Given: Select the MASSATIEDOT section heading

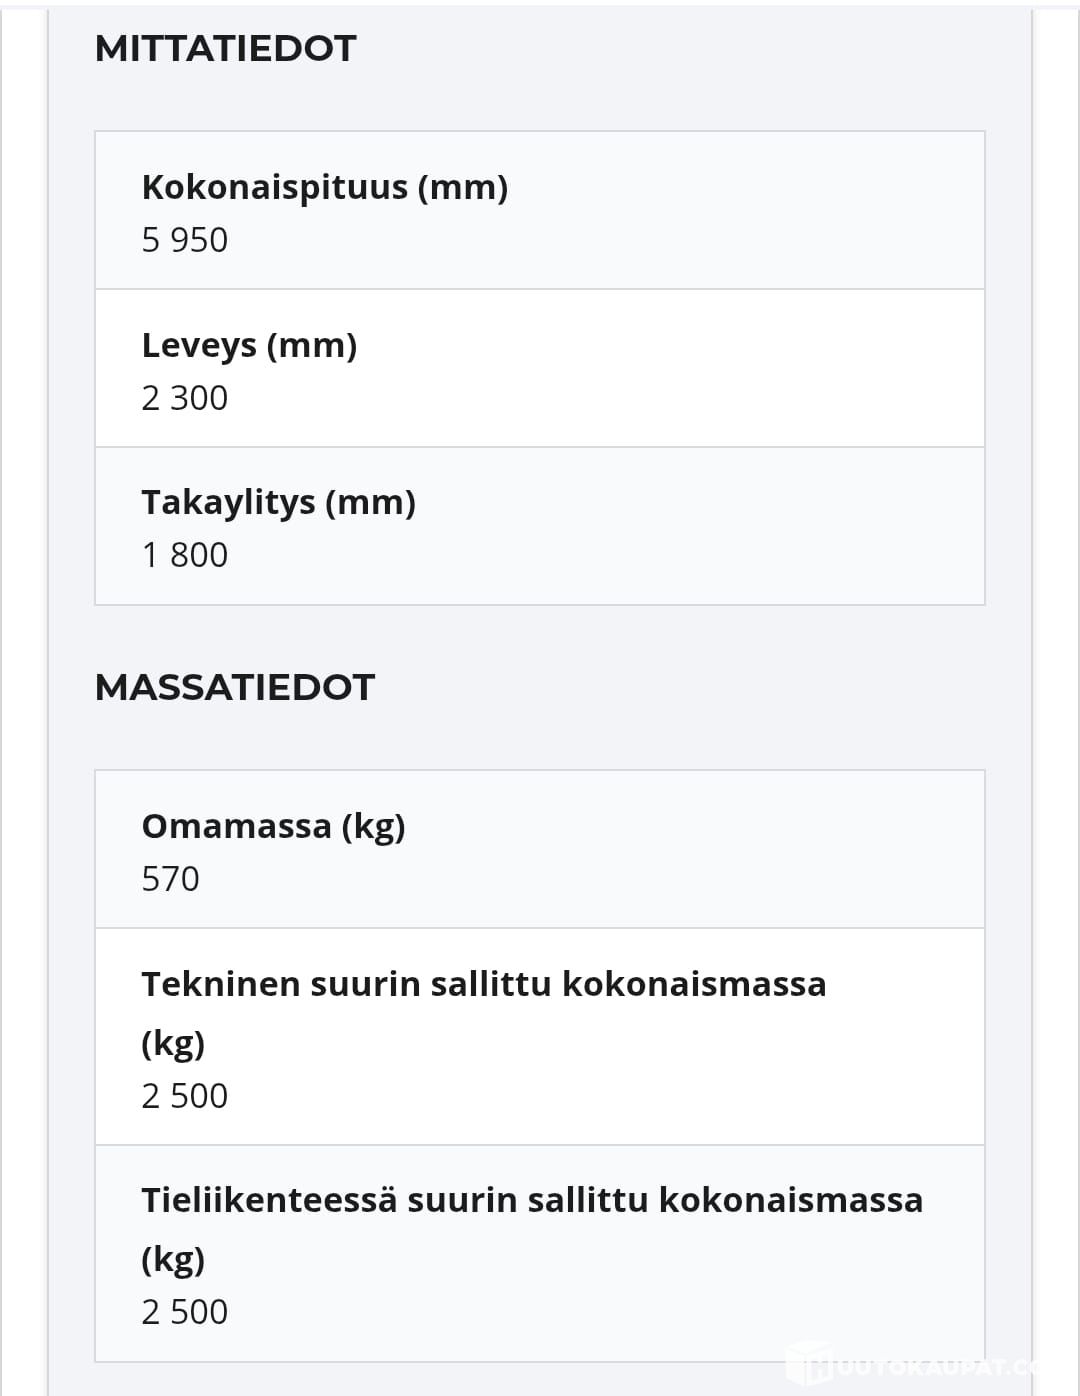Looking at the screenshot, I should click(x=234, y=687).
